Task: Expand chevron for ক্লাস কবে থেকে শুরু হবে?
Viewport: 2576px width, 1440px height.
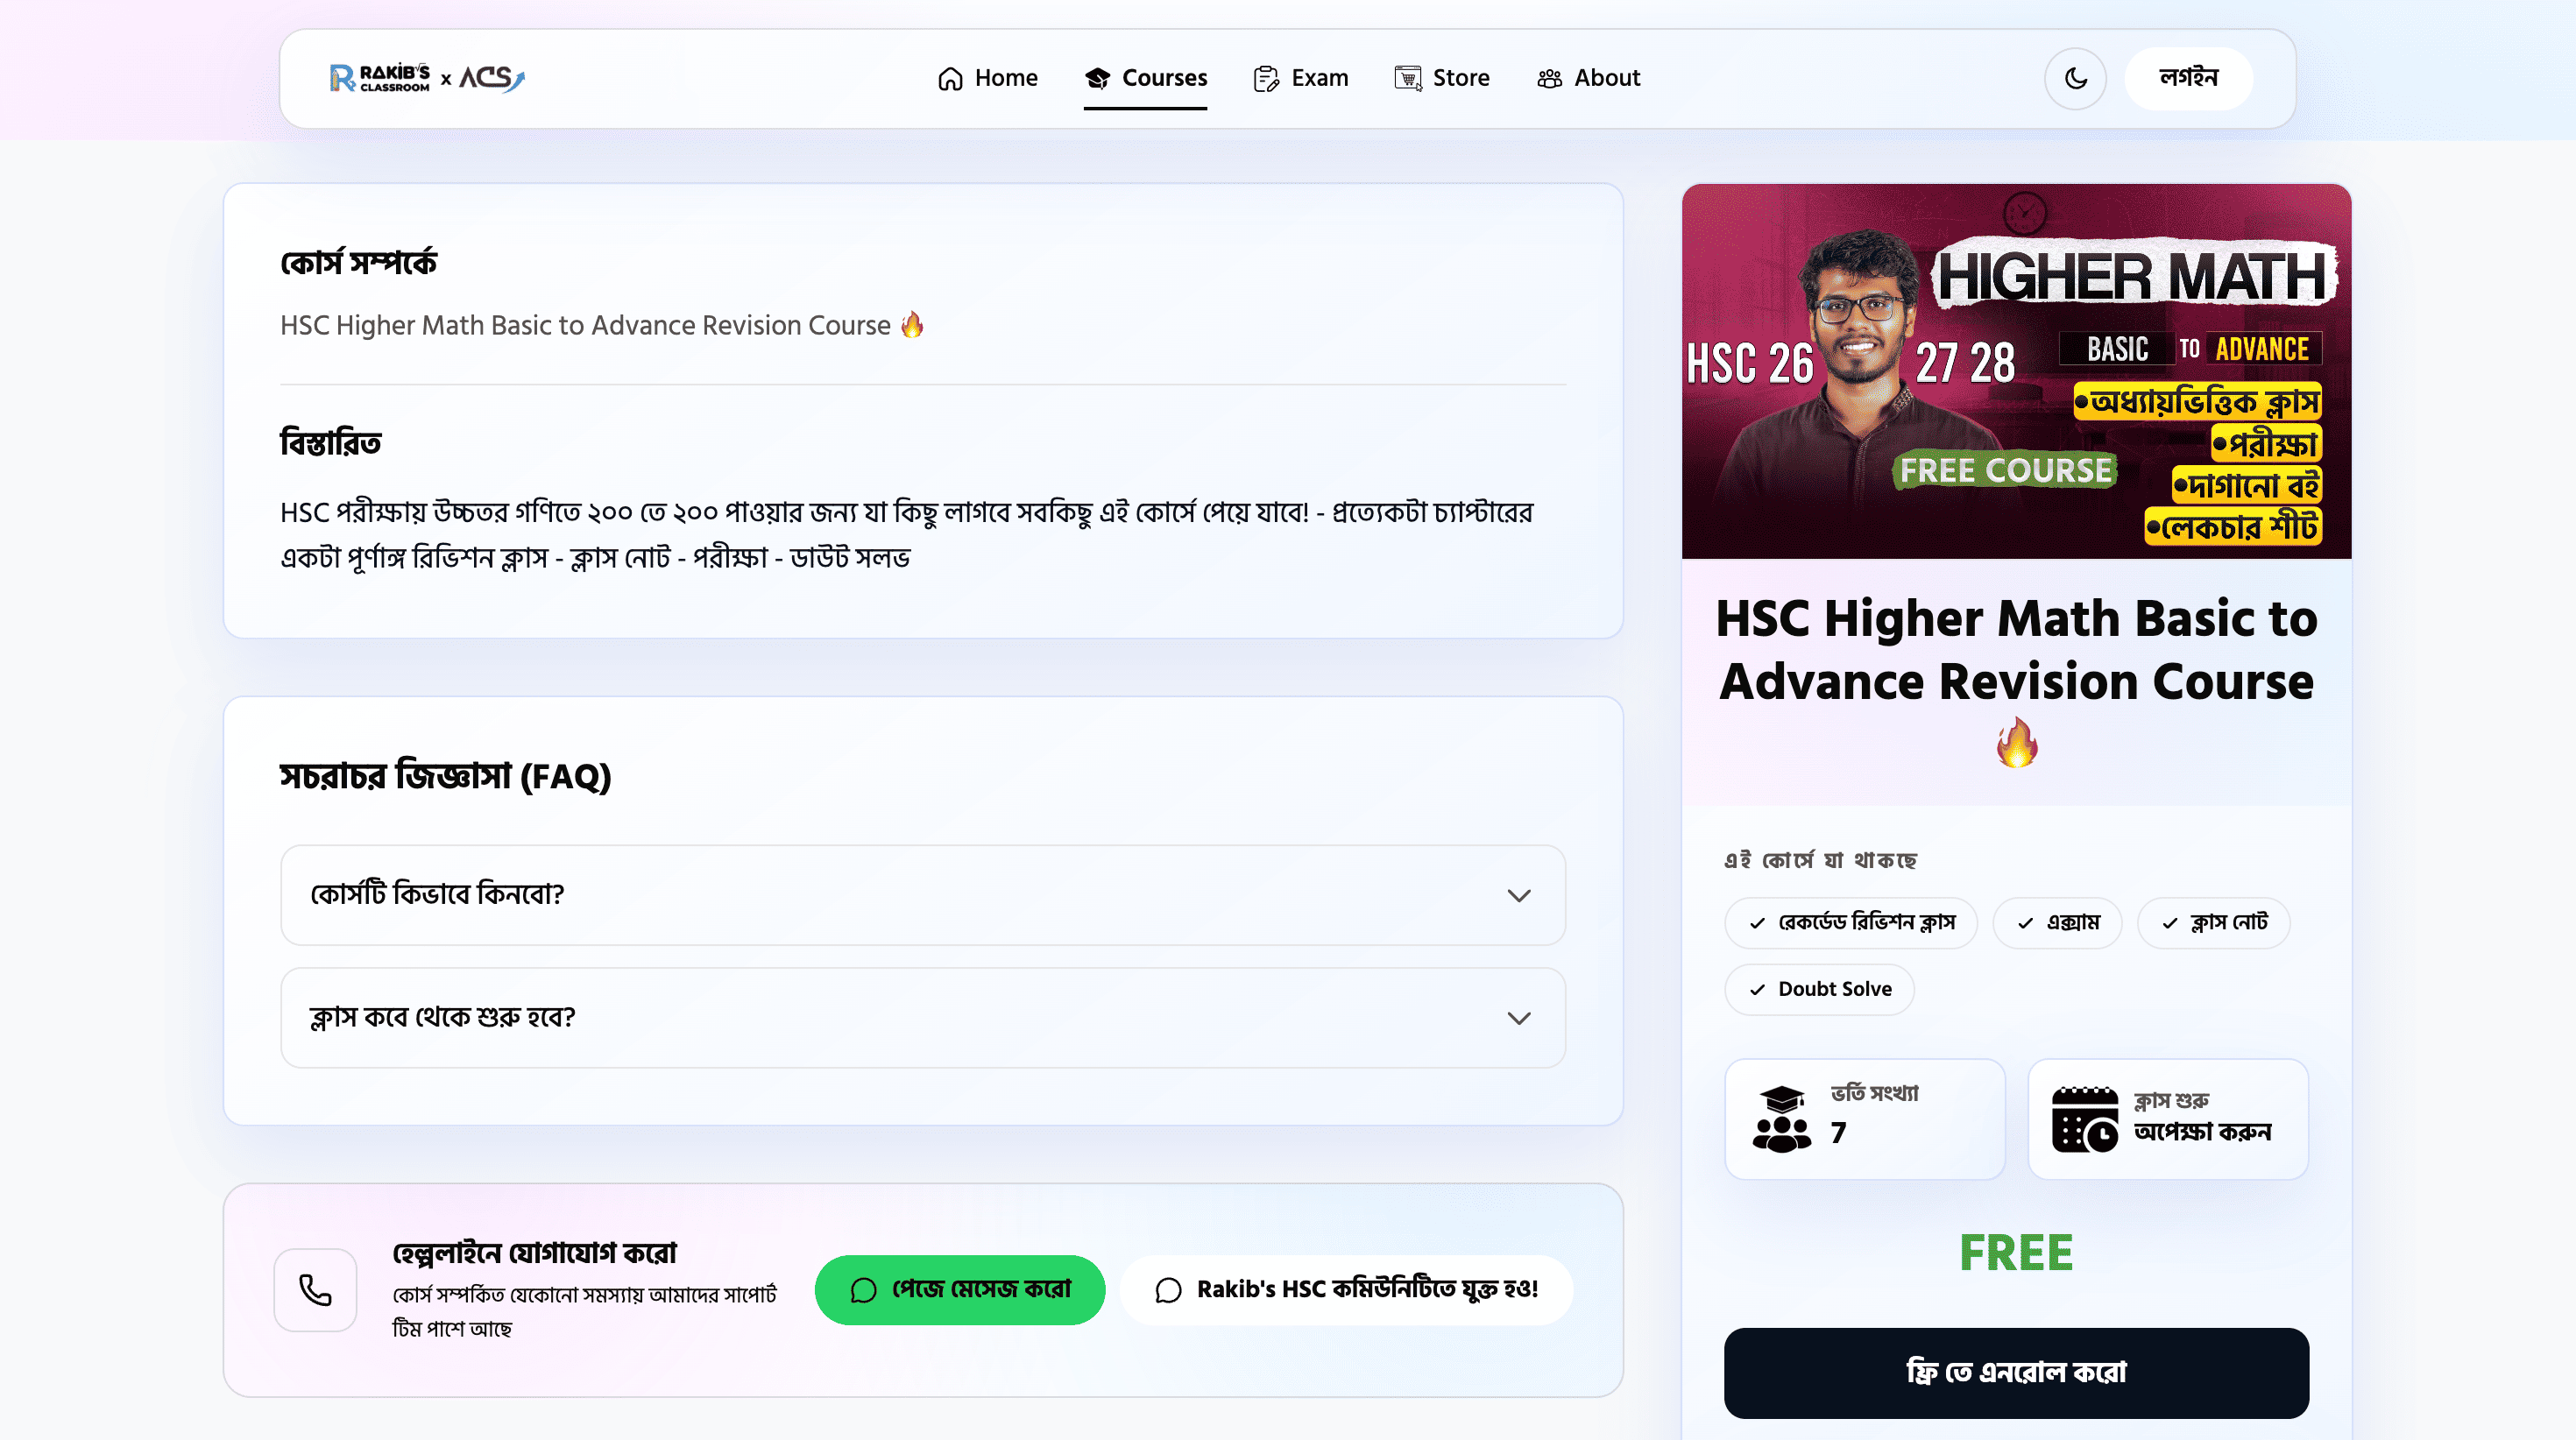Action: coord(1519,1018)
